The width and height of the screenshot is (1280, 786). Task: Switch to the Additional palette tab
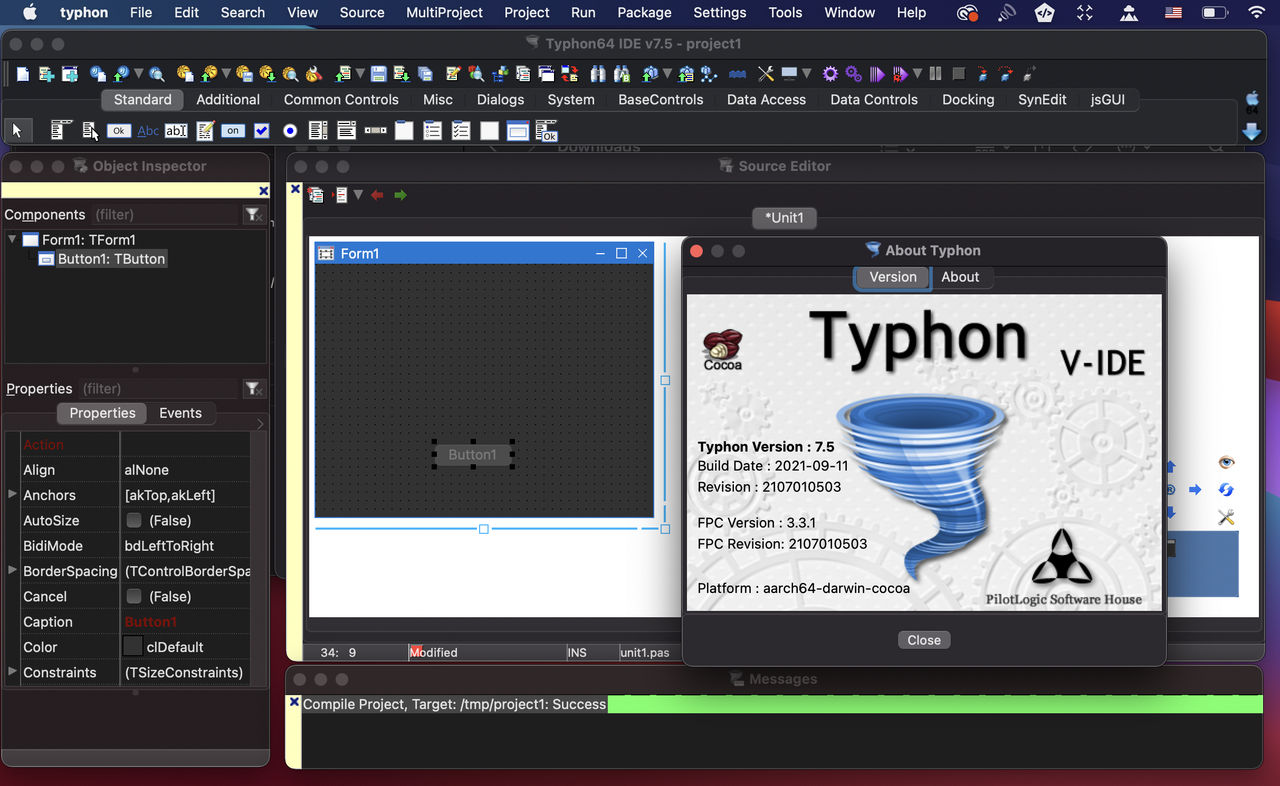click(x=228, y=99)
